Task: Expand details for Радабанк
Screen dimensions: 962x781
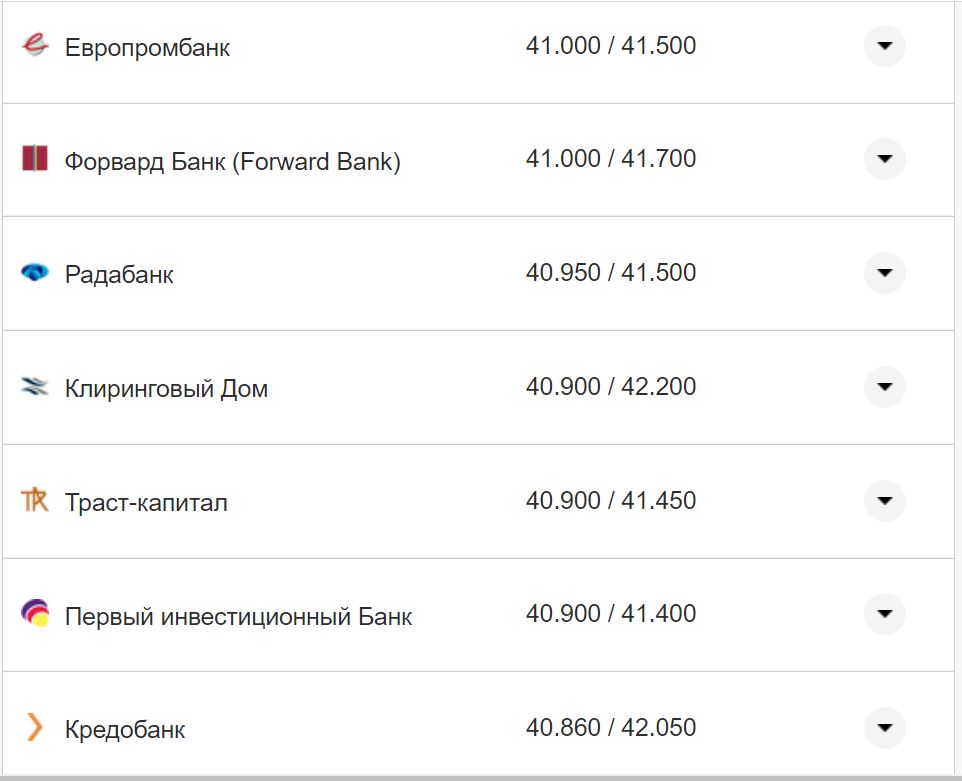Action: 884,271
